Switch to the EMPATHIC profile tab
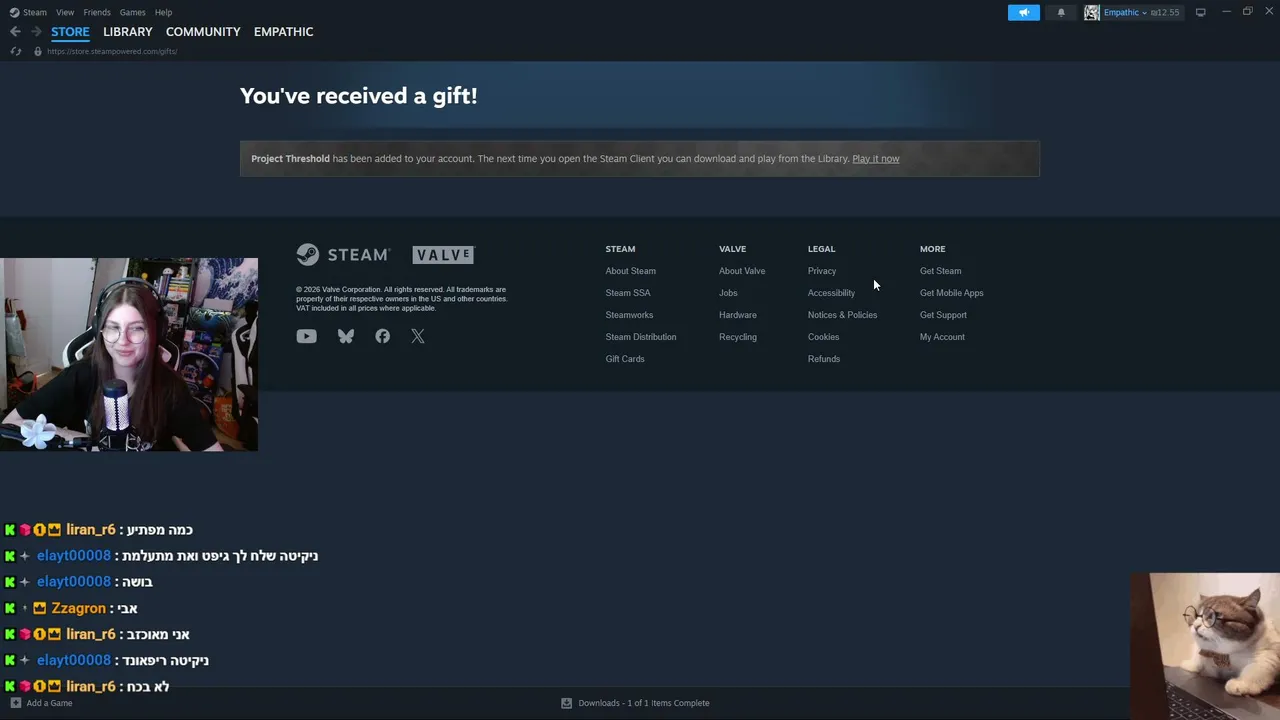 [x=284, y=32]
